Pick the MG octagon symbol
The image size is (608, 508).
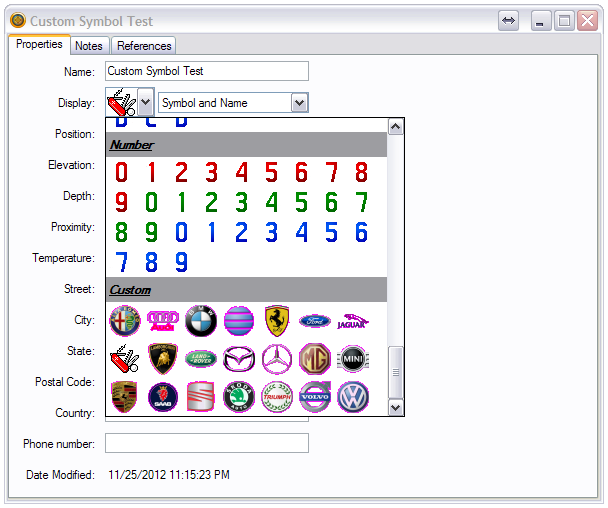coord(315,359)
